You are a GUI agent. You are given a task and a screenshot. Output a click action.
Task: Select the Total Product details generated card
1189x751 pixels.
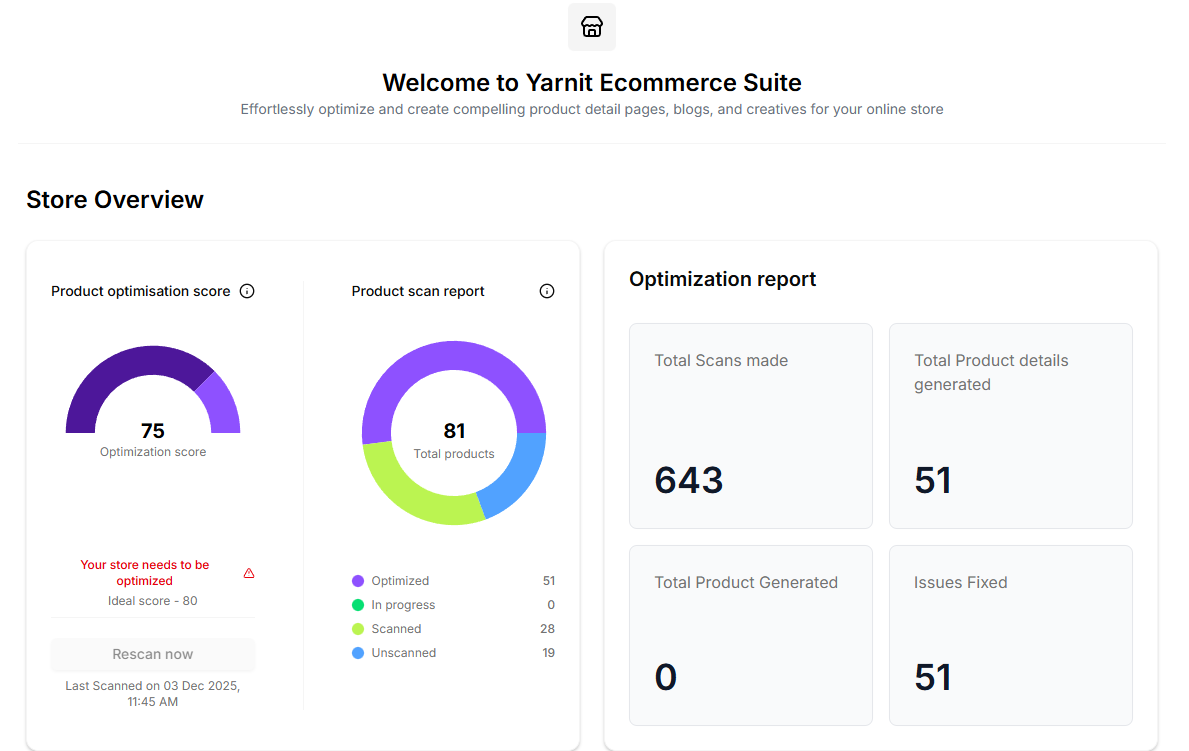[1011, 426]
